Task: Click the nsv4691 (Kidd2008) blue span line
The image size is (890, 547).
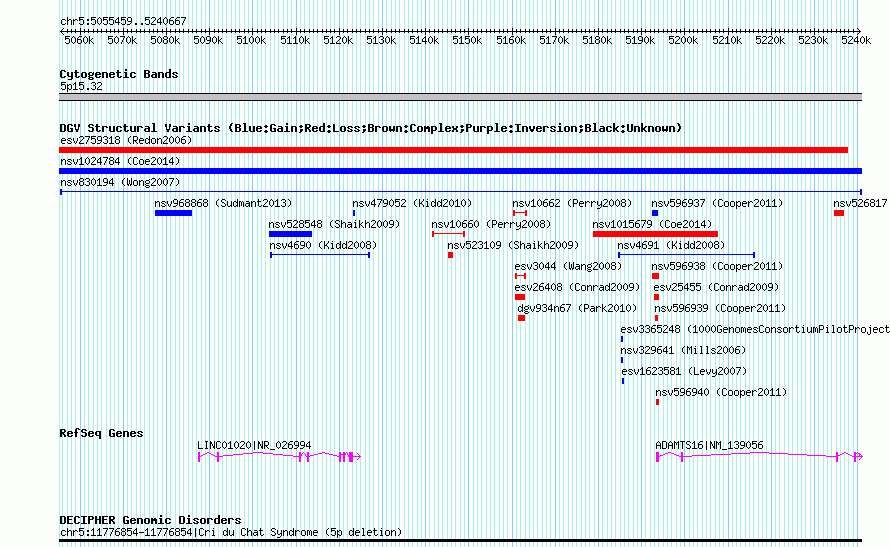Action: [x=686, y=255]
